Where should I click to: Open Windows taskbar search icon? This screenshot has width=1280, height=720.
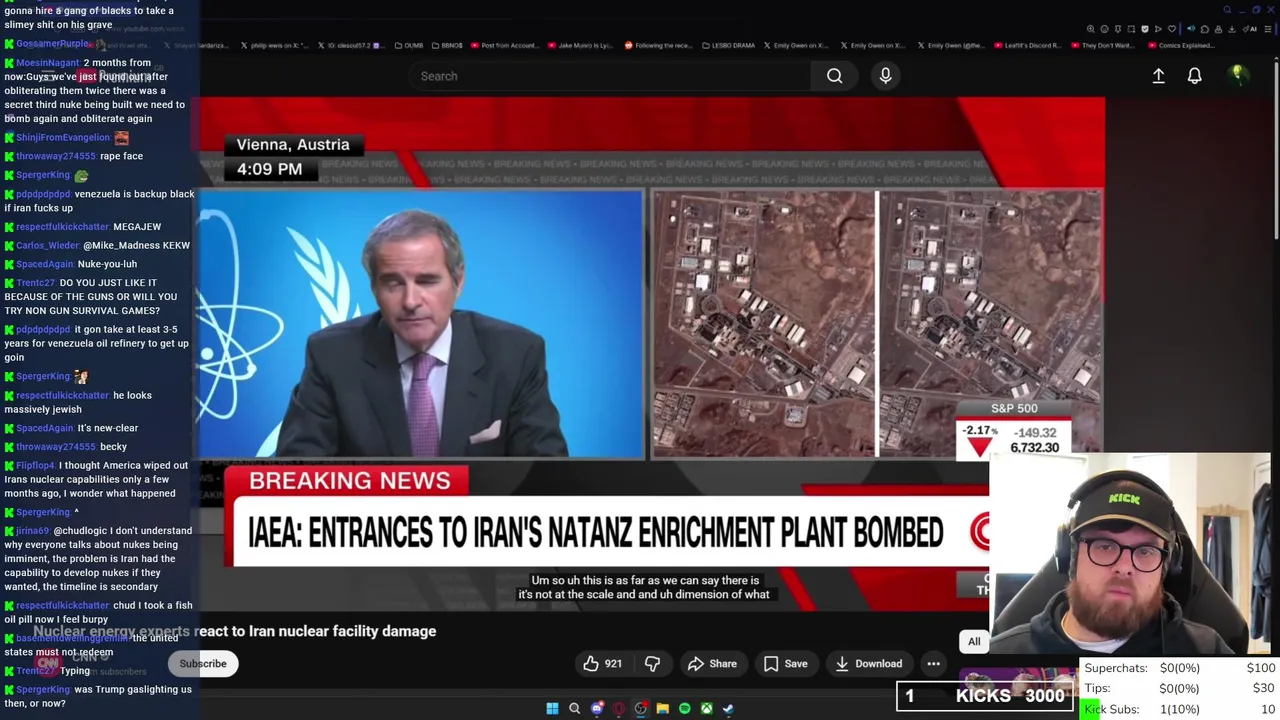click(x=574, y=709)
